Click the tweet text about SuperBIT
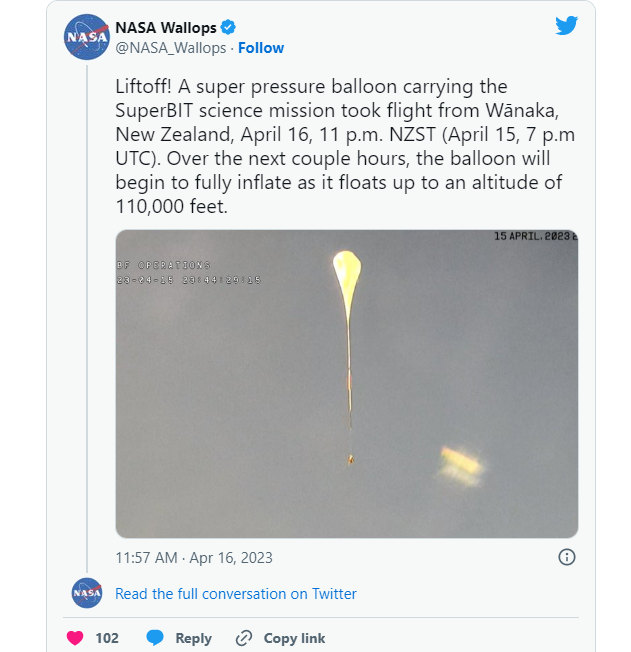Viewport: 631px width, 652px height. (345, 146)
